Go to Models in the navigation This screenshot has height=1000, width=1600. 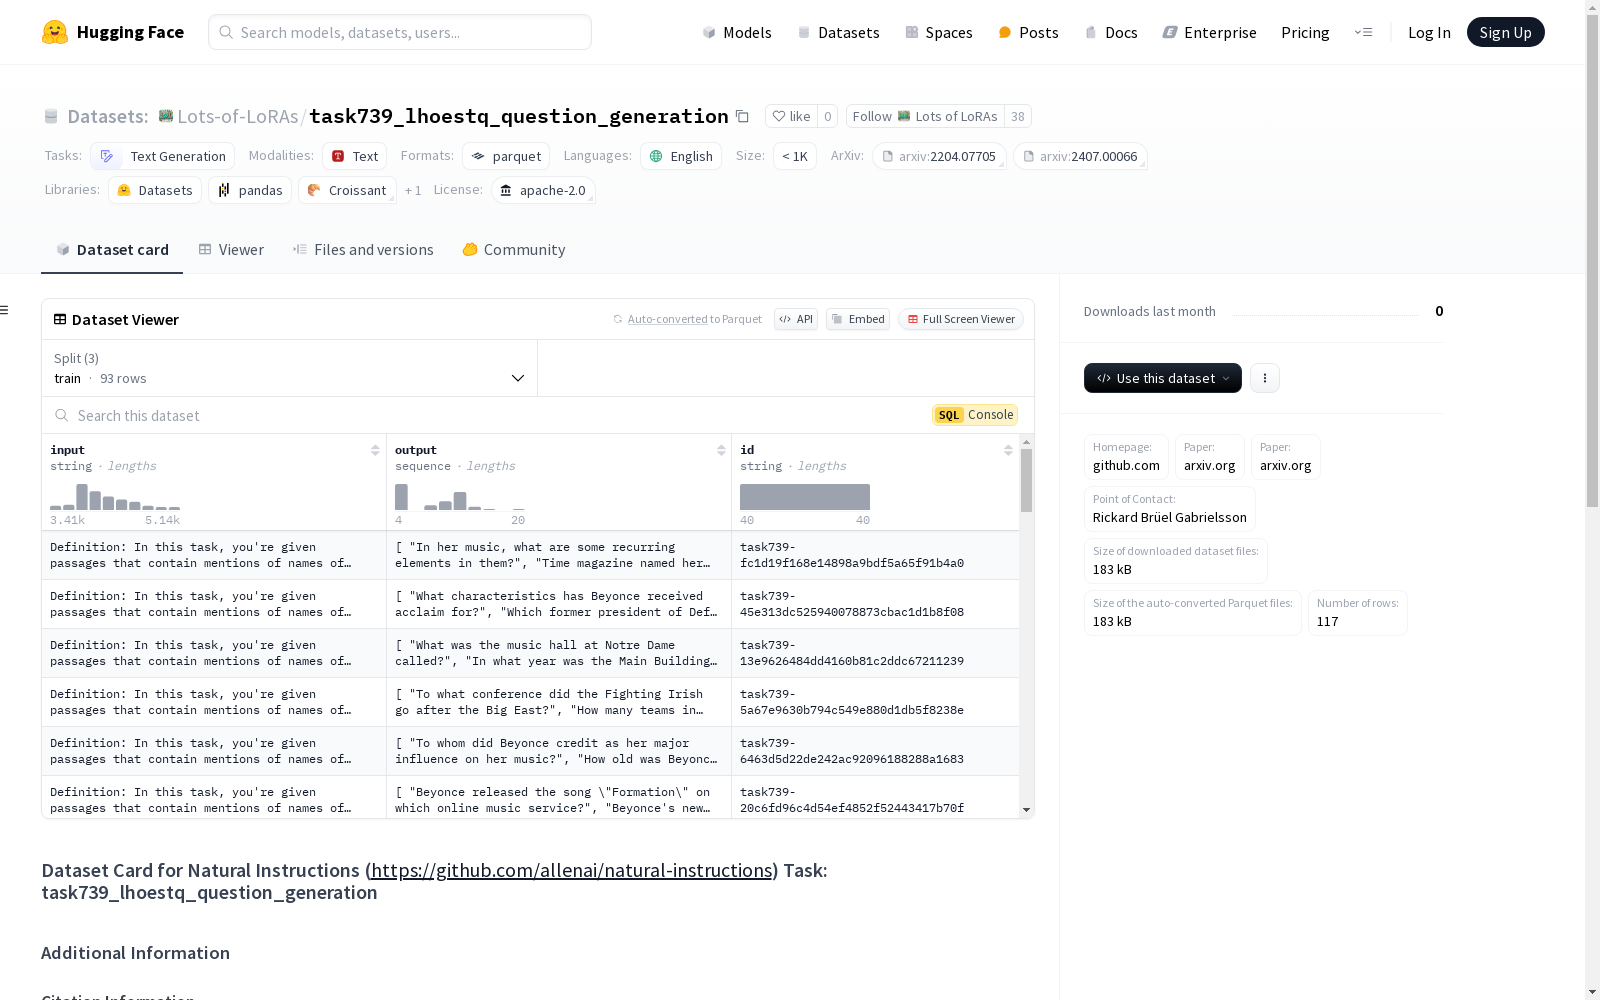click(737, 32)
